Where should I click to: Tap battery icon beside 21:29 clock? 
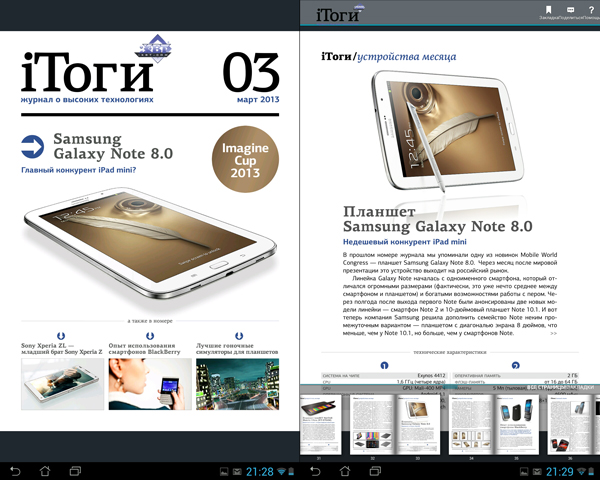click(591, 472)
